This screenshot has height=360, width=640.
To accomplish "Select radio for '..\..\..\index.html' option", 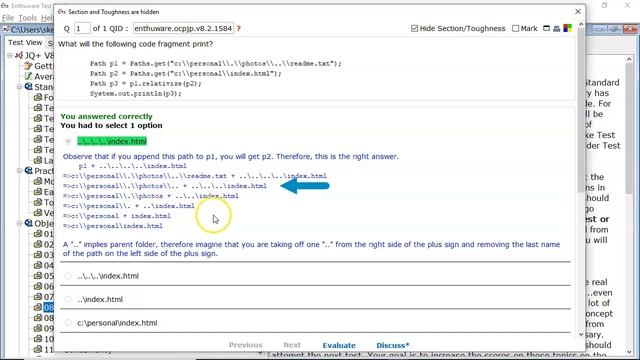I will [x=68, y=276].
